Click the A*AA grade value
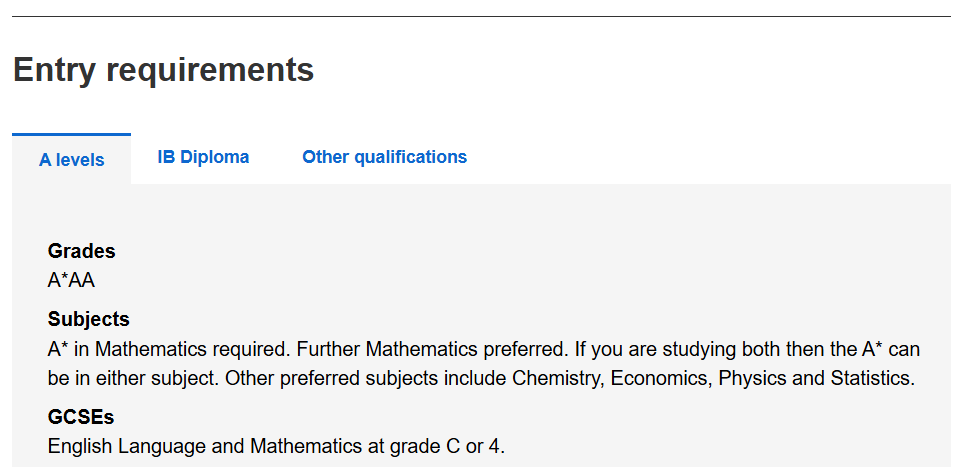 pyautogui.click(x=71, y=280)
